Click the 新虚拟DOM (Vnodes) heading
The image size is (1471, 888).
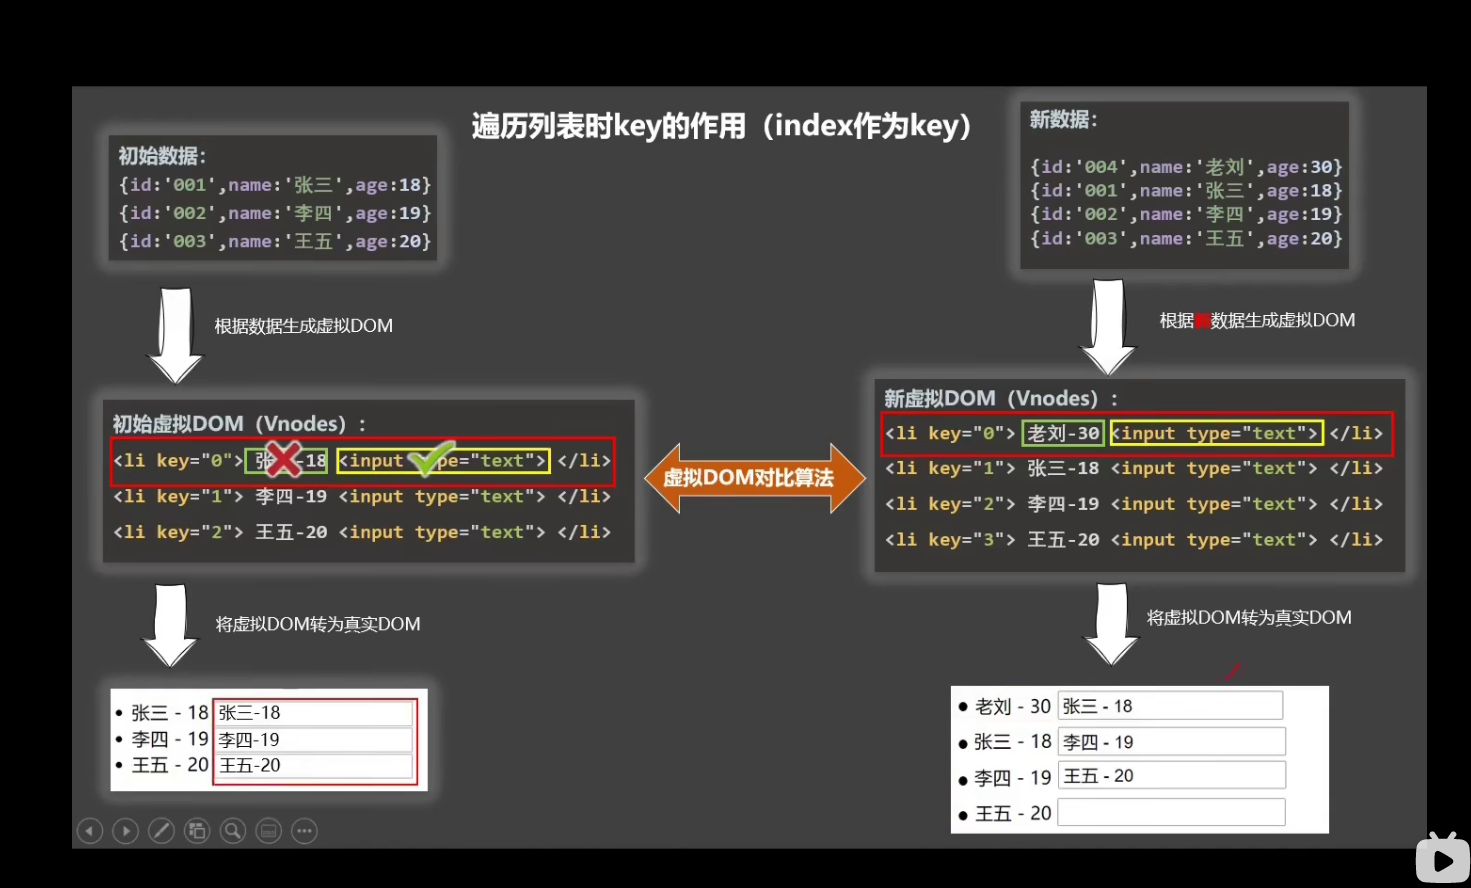(x=1001, y=398)
